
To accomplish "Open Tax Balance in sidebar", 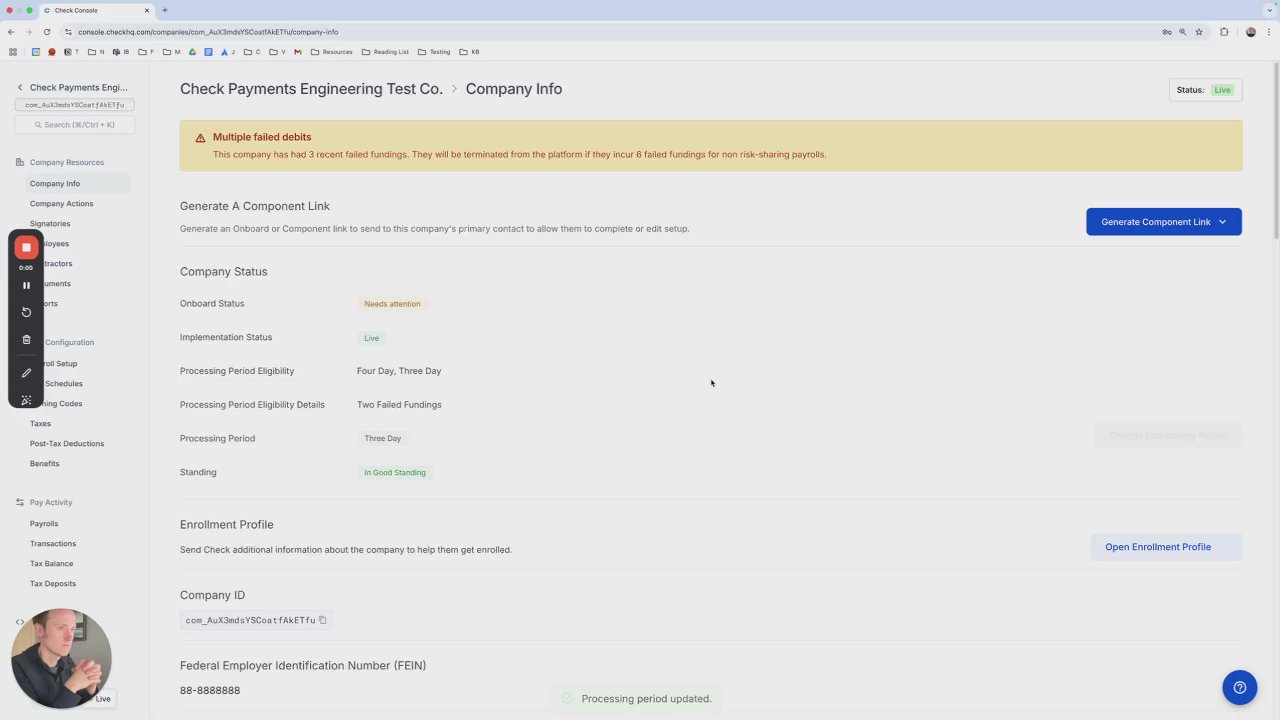I will pyautogui.click(x=52, y=564).
